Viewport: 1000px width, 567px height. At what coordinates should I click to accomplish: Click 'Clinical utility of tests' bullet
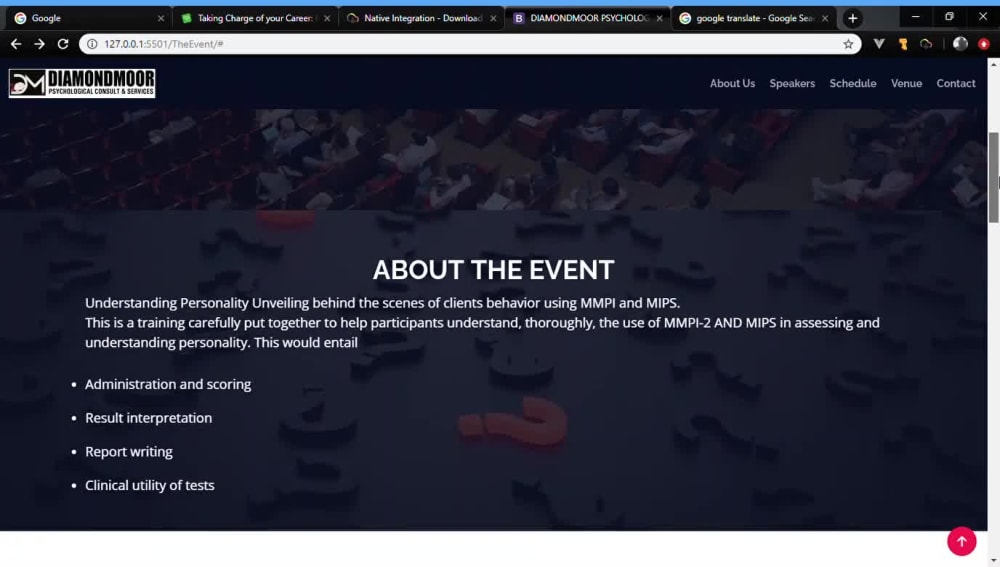(150, 485)
